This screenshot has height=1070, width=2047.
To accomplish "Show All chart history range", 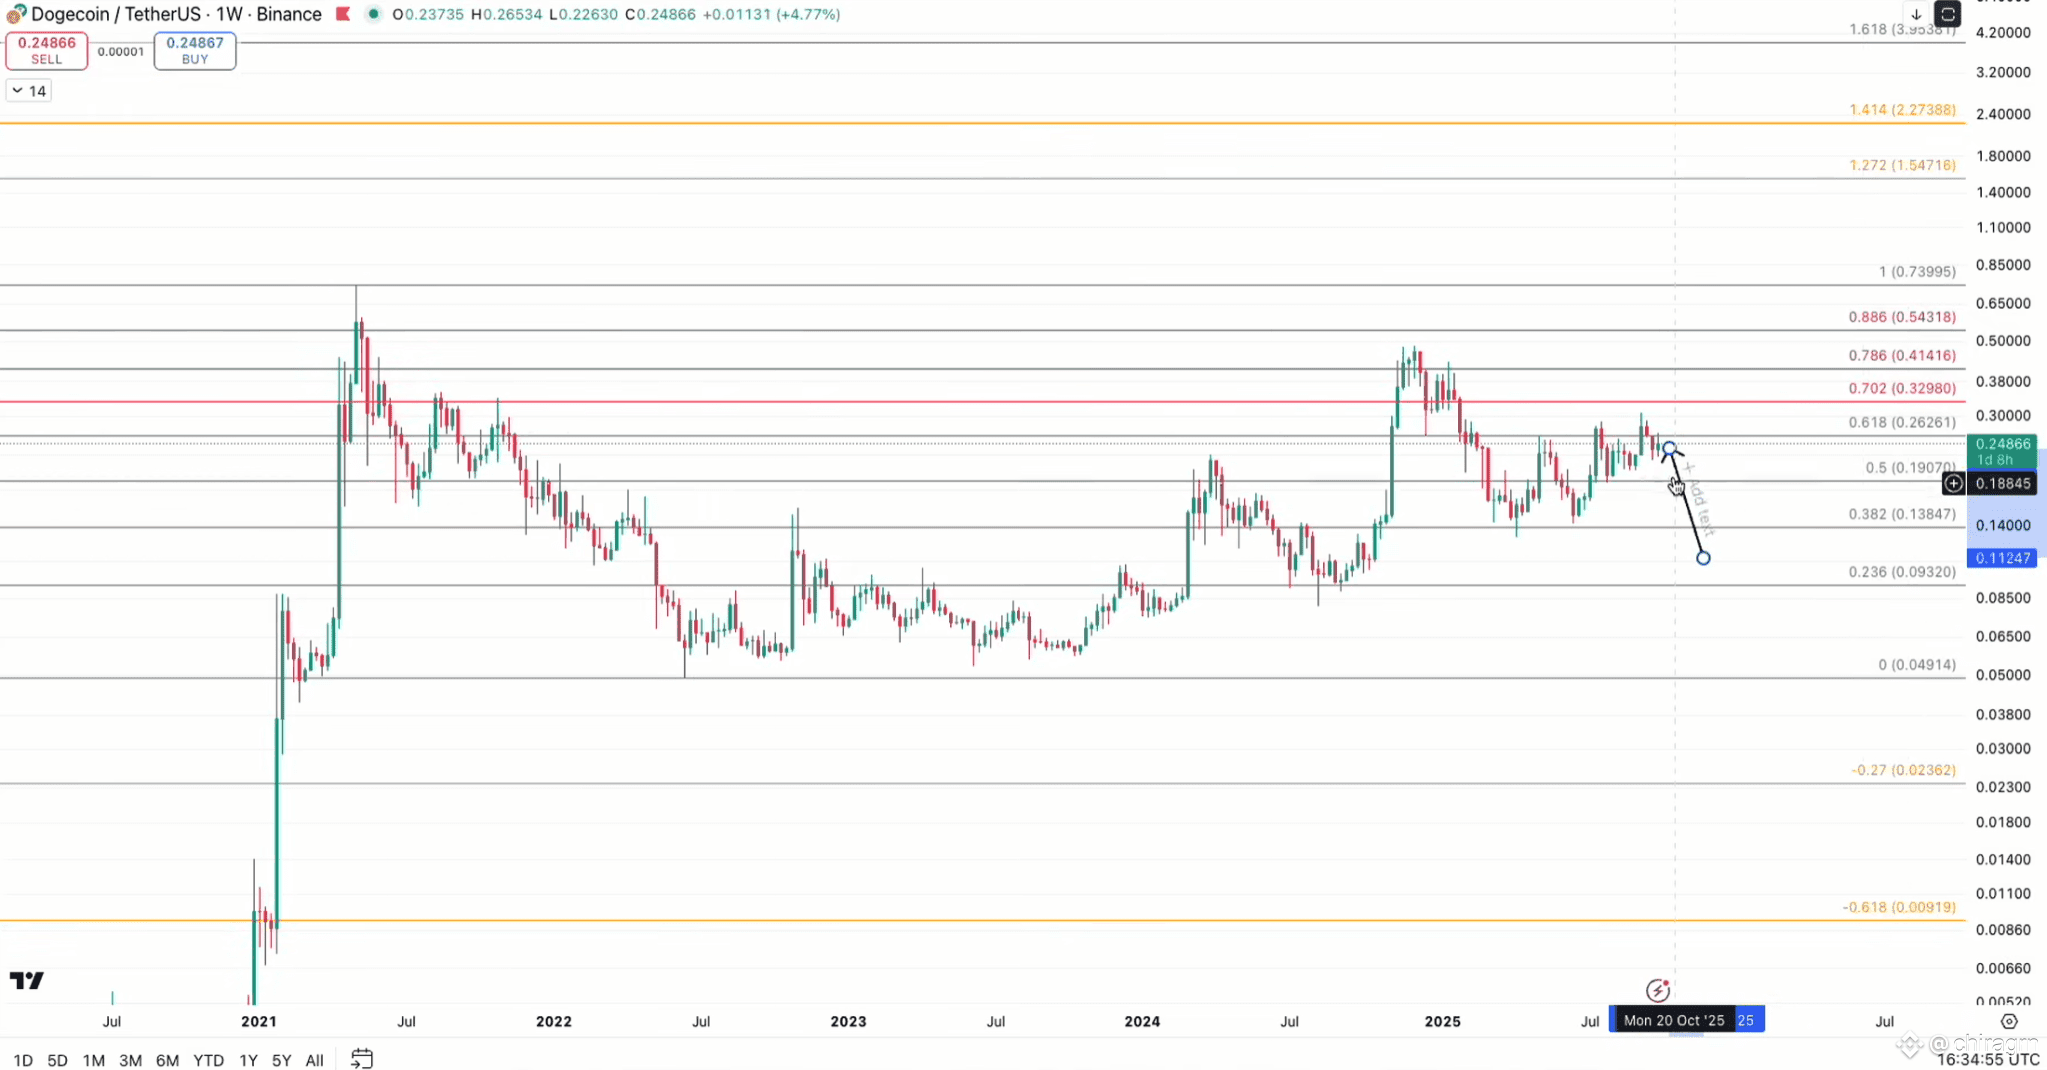I will (314, 1060).
